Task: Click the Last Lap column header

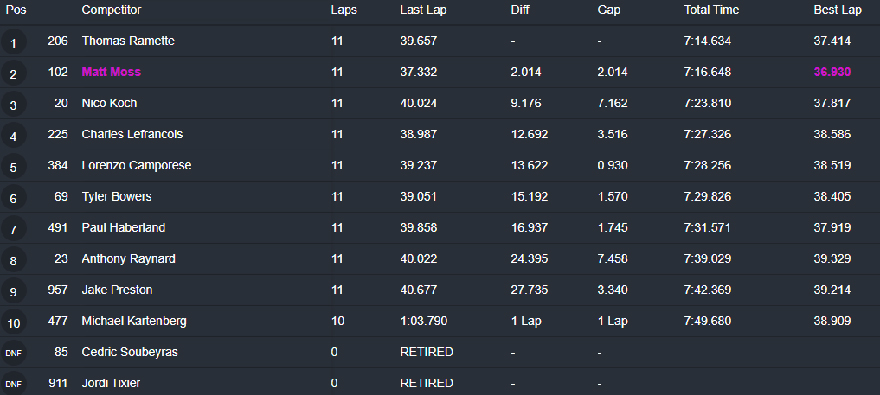Action: (x=423, y=10)
